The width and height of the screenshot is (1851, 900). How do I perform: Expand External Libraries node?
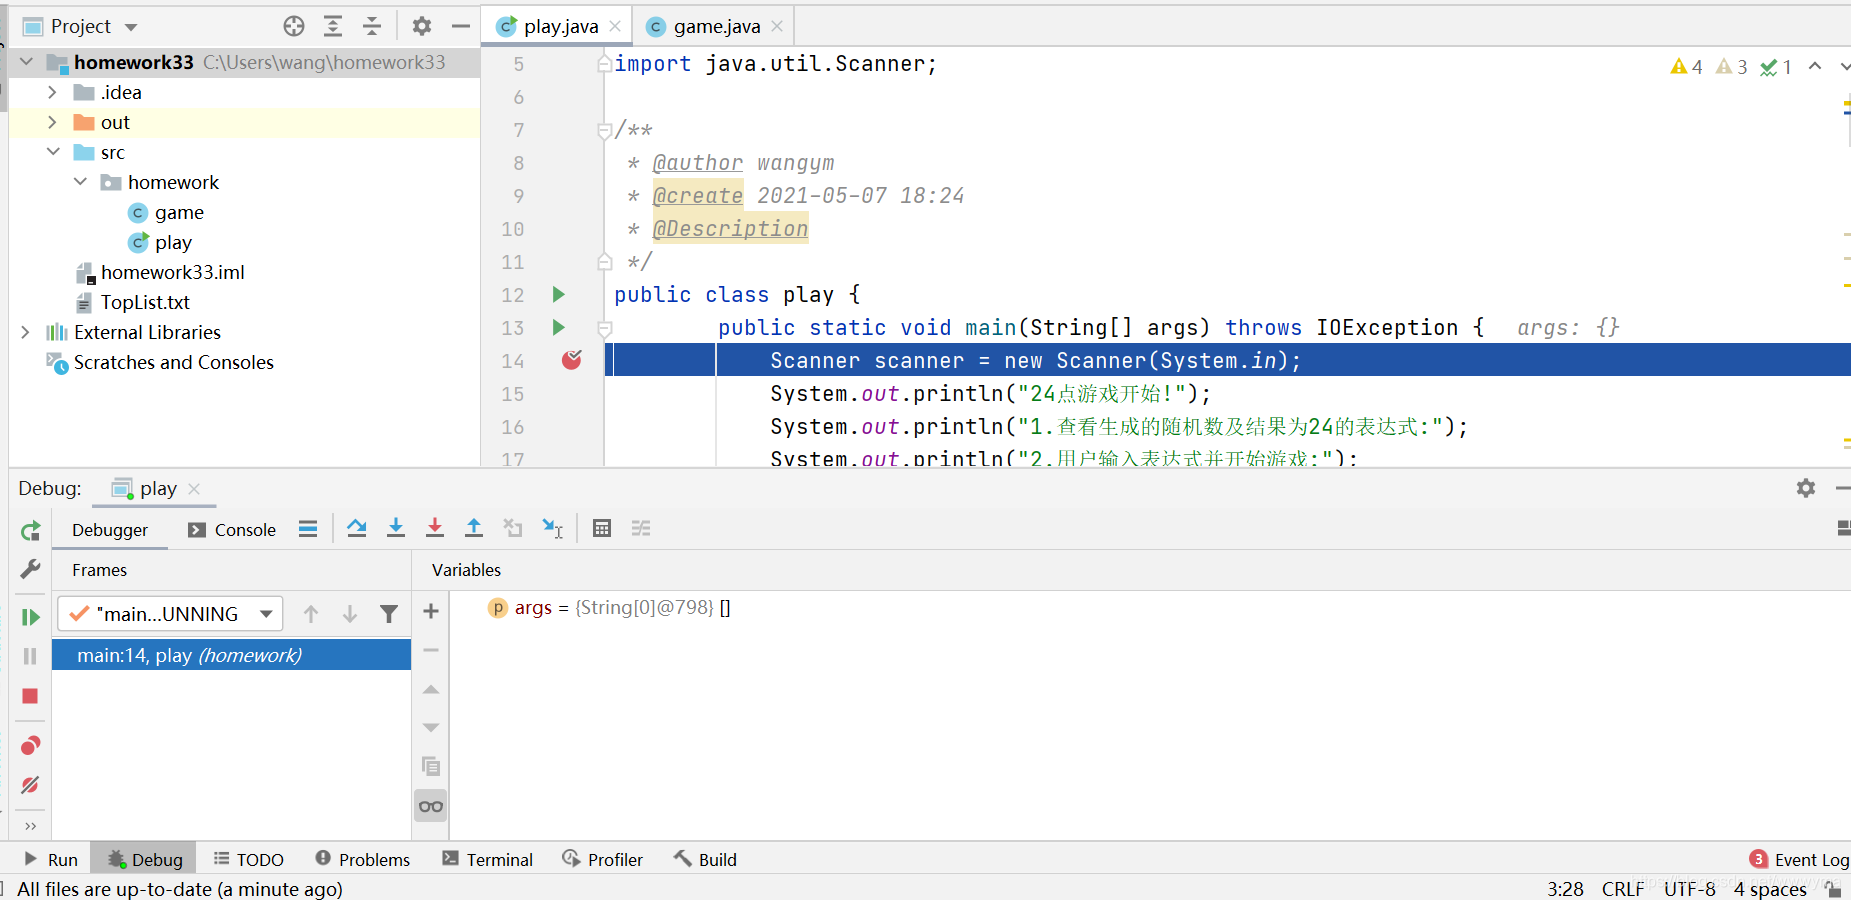(x=26, y=332)
